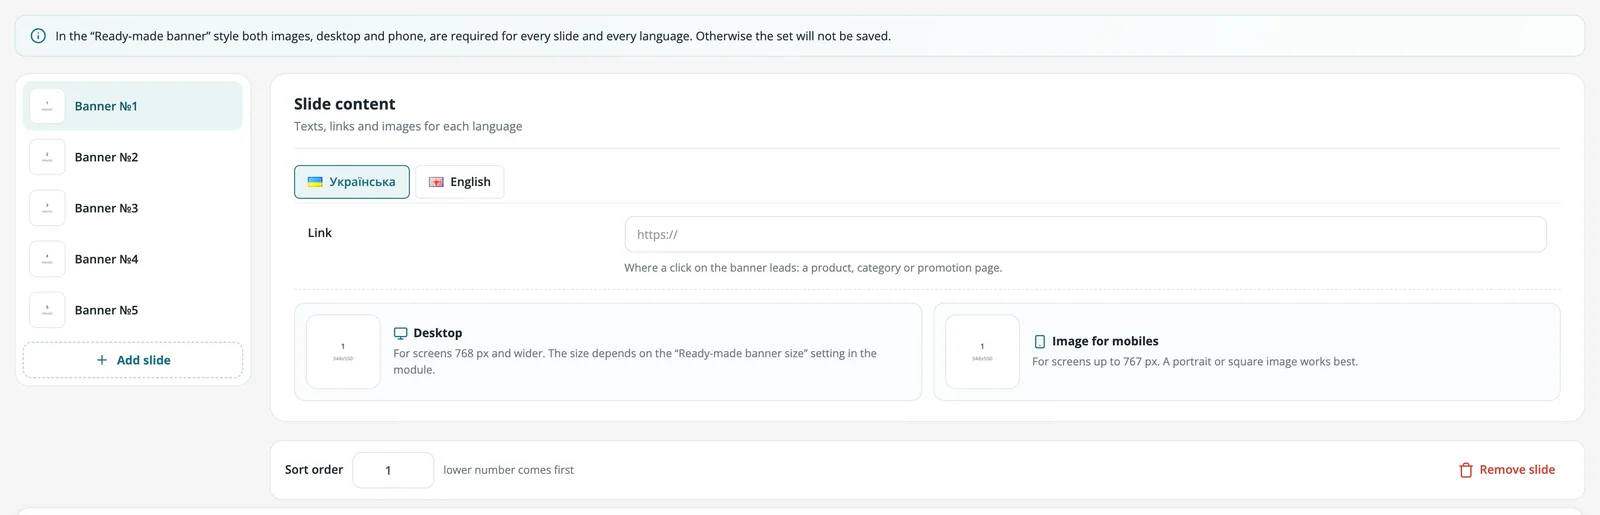Click the 'Where a click on the banner leads' hint

[x=813, y=268]
